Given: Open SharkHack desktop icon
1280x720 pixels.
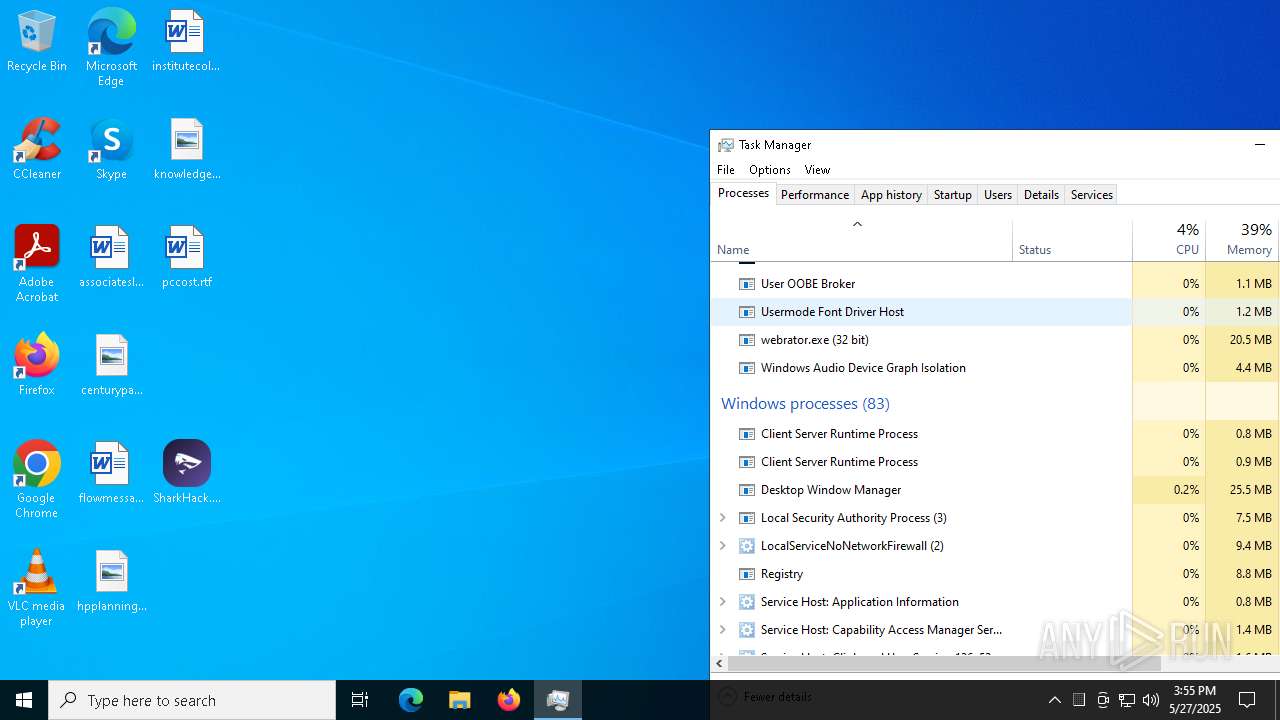Looking at the screenshot, I should click(x=187, y=474).
